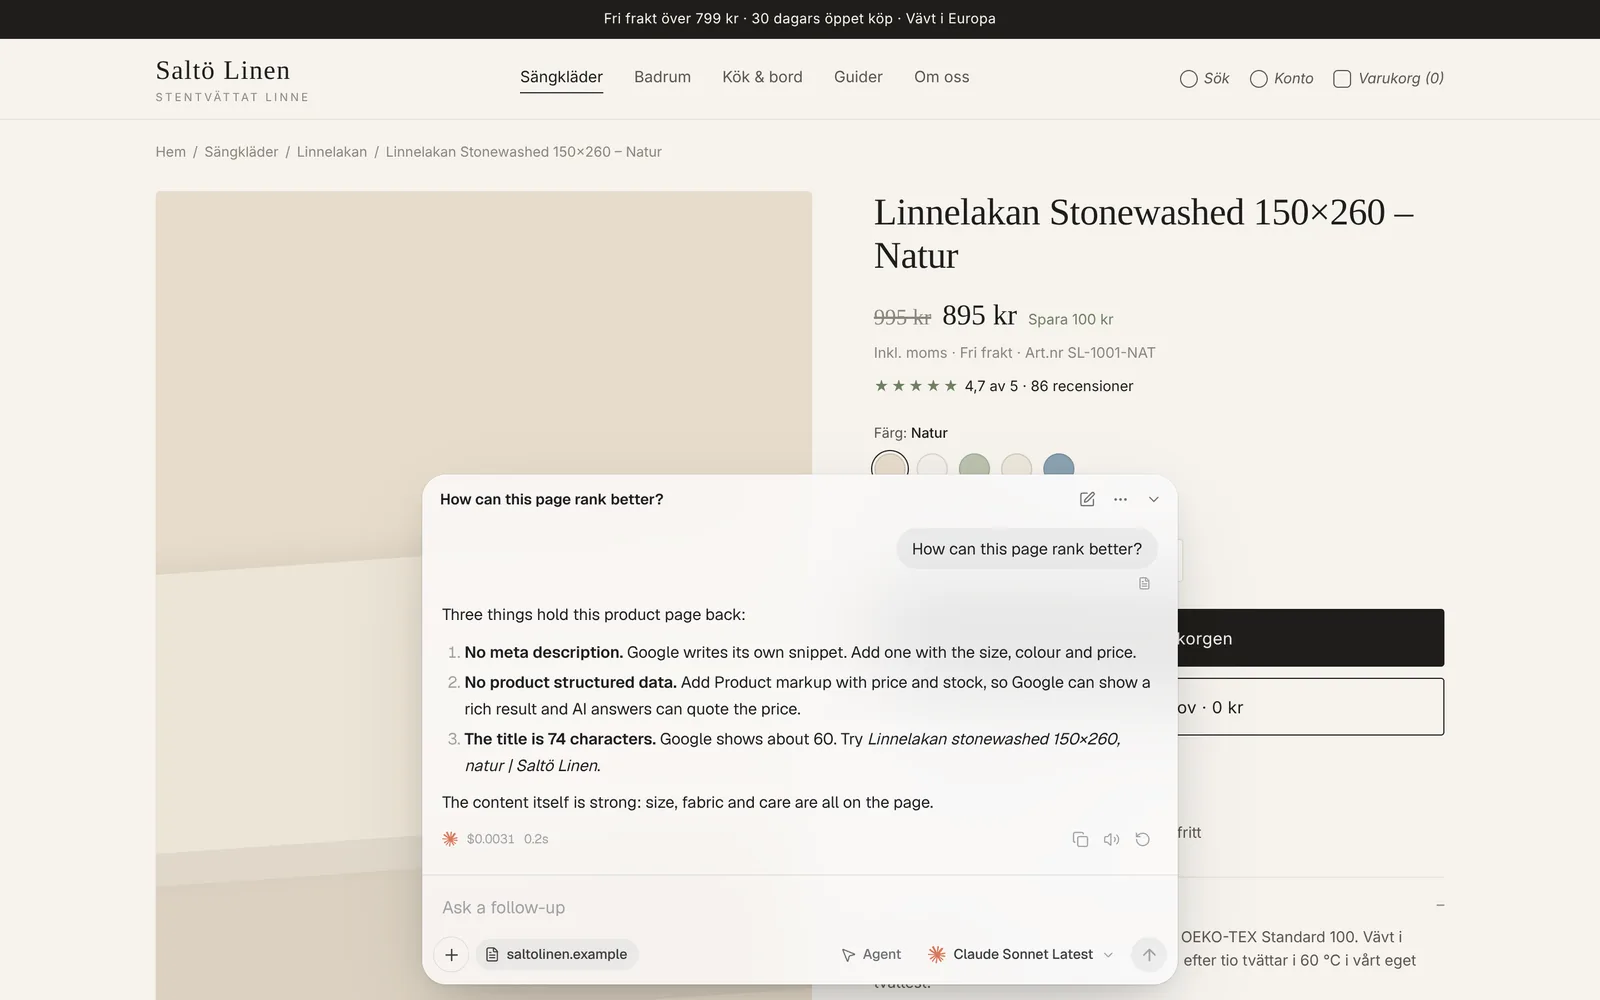Go to Linnelakan breadcrumb
1600x1000 pixels.
point(332,152)
